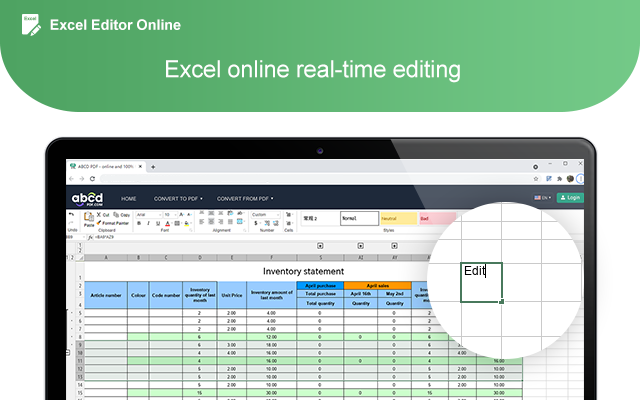The image size is (640, 400).
Task: Click the cell being edited with Edit
Action: [x=481, y=282]
